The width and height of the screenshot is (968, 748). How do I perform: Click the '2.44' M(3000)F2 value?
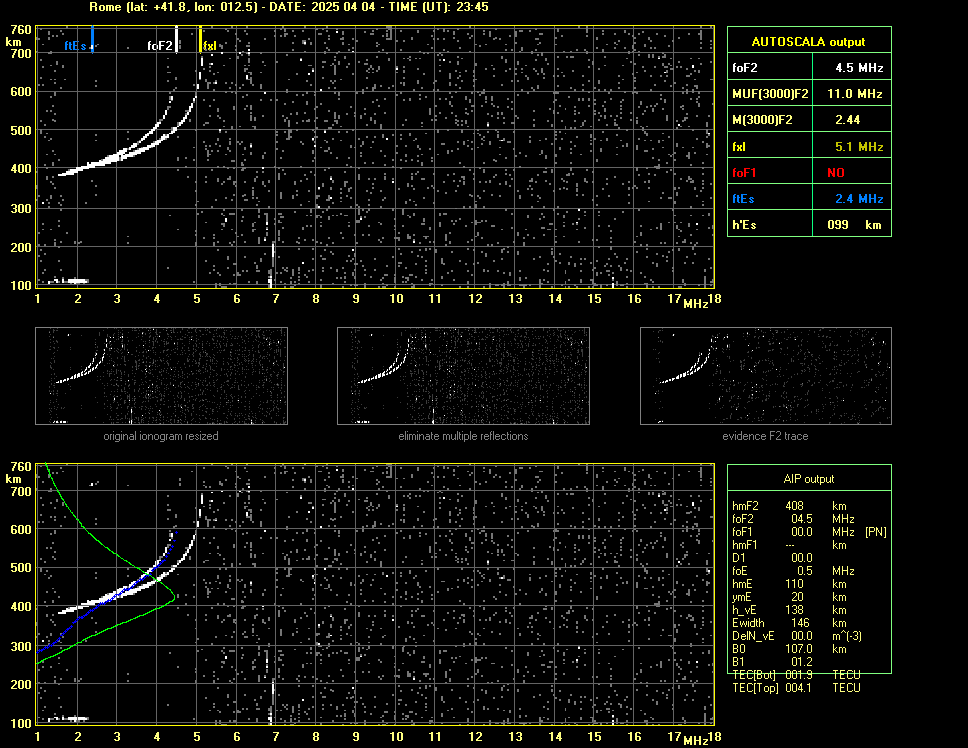coord(848,120)
